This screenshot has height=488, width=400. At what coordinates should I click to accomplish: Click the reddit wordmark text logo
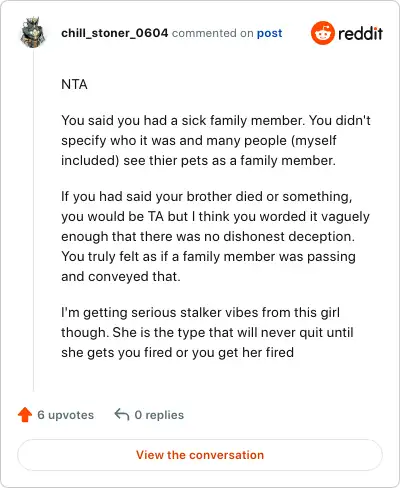click(x=361, y=33)
